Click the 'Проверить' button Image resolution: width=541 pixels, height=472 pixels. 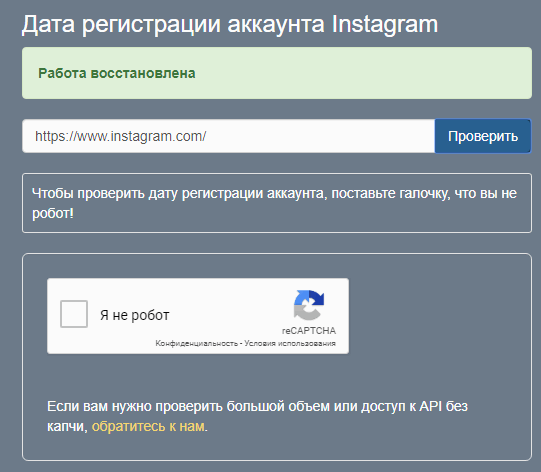pos(483,136)
